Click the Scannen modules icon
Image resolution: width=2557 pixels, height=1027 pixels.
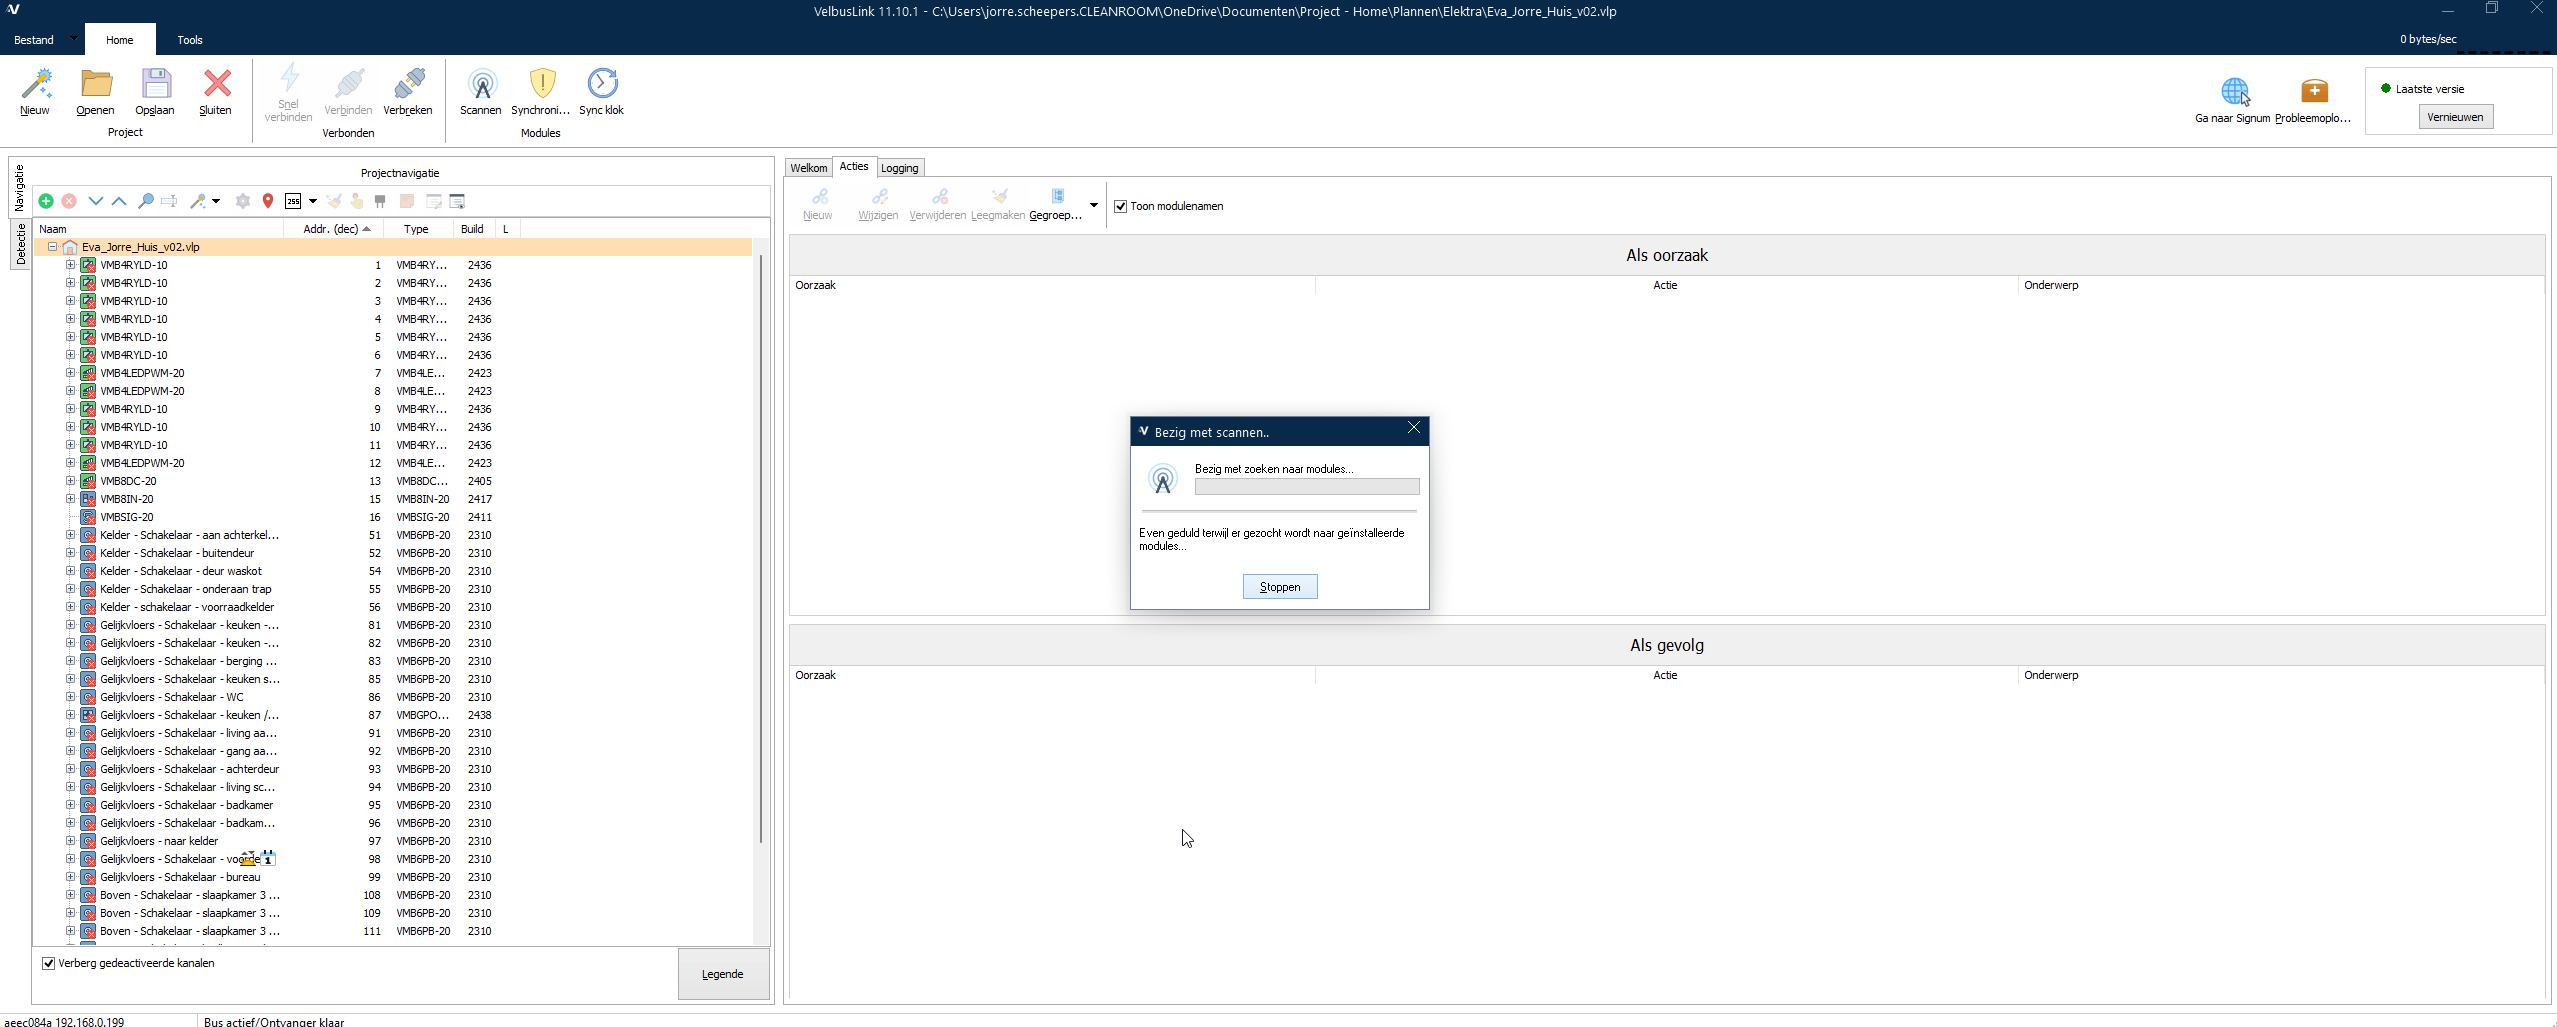[x=481, y=86]
